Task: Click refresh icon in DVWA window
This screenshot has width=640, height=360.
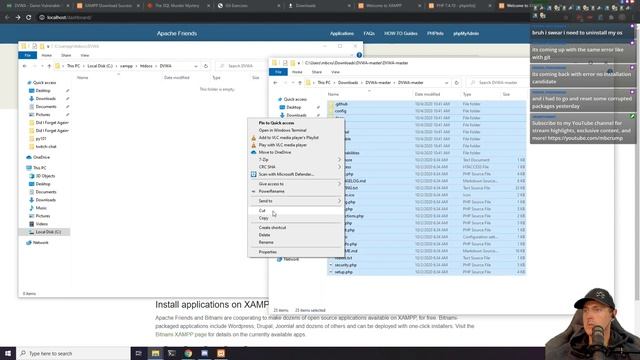Action: point(206,66)
